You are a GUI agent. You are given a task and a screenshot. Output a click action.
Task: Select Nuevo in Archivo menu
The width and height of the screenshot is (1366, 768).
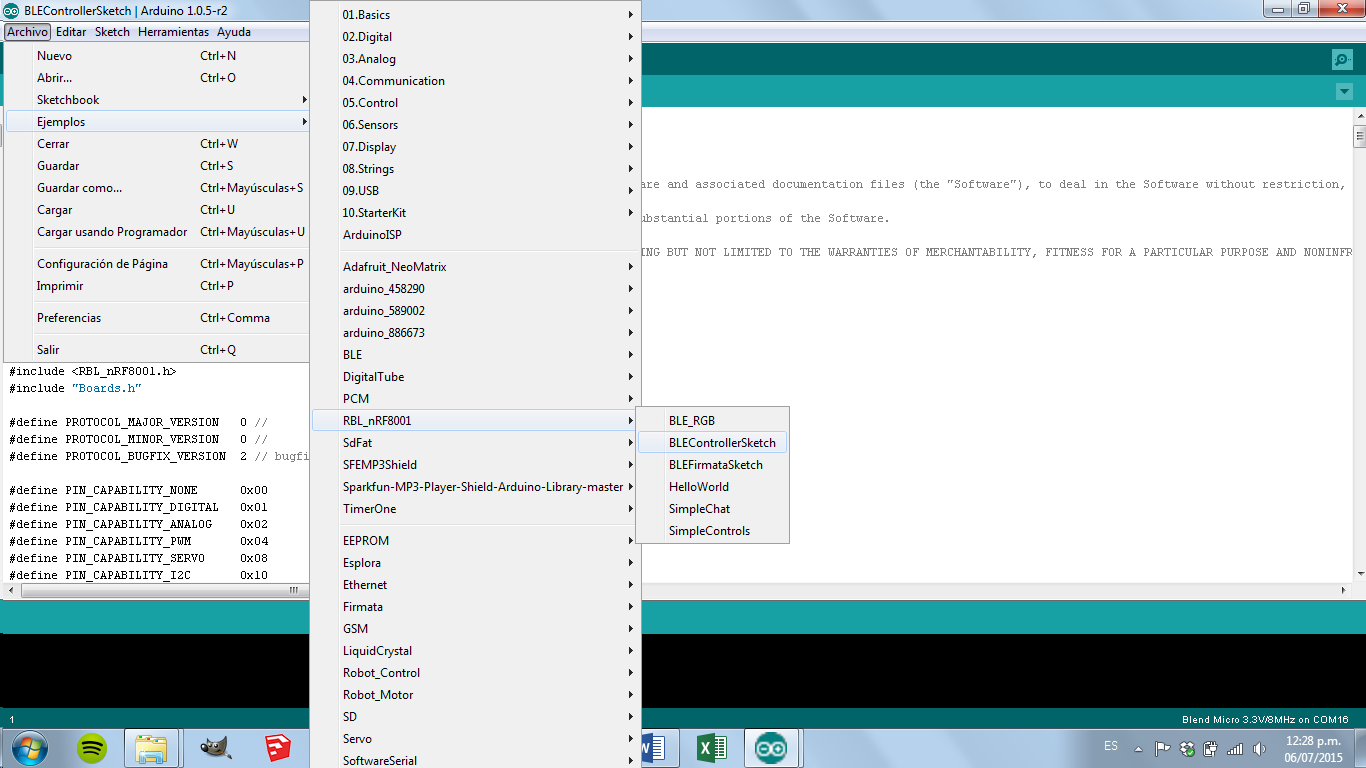point(158,56)
